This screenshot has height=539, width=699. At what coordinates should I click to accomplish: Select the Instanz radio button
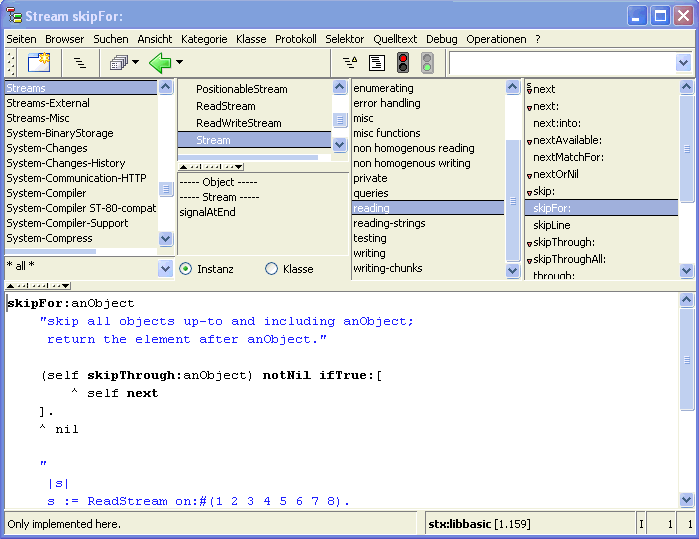click(x=185, y=269)
